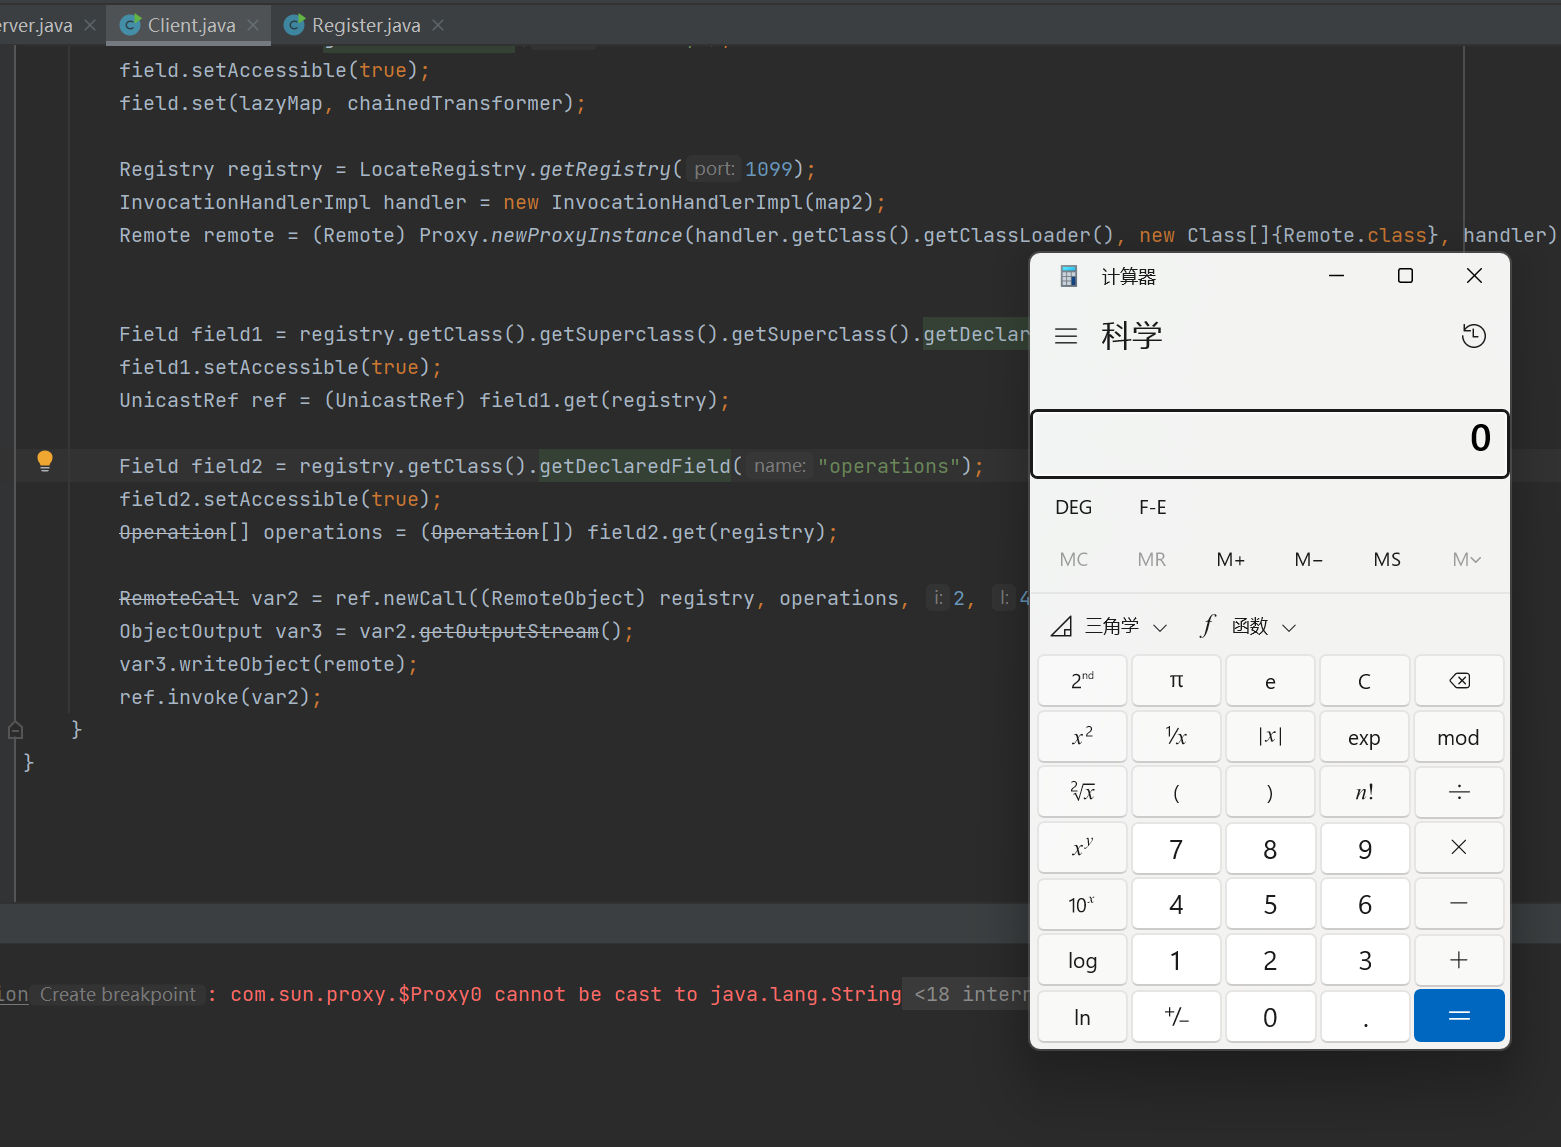Viewport: 1561px width, 1147px height.
Task: Click the MC memory clear button
Action: coord(1074,560)
